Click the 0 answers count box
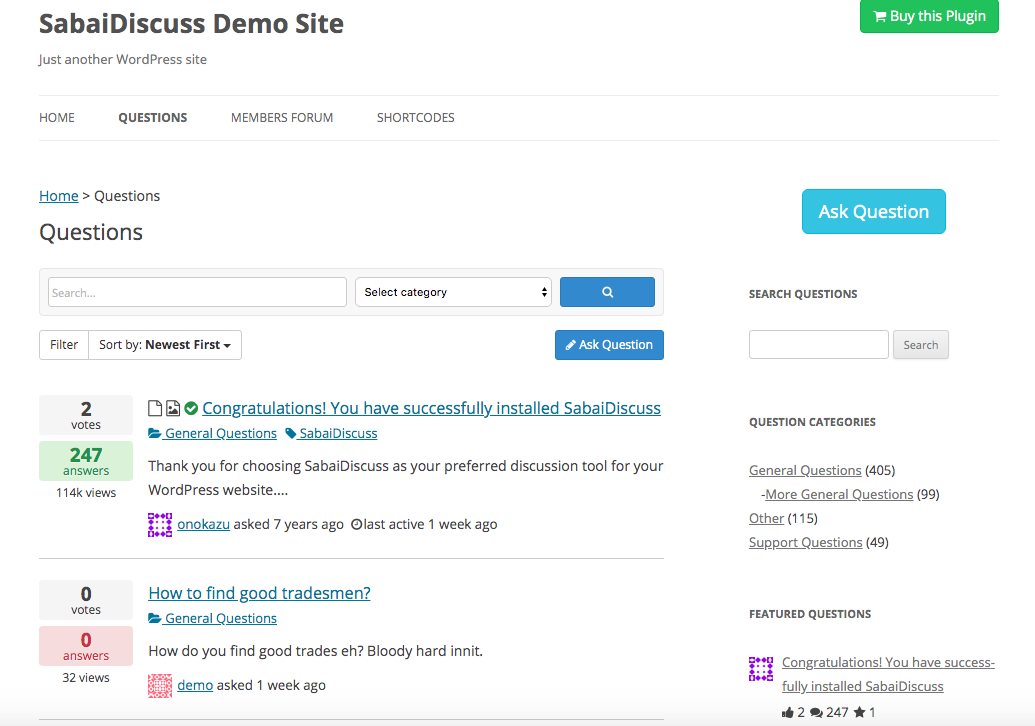The width and height of the screenshot is (1035, 726). [x=86, y=645]
